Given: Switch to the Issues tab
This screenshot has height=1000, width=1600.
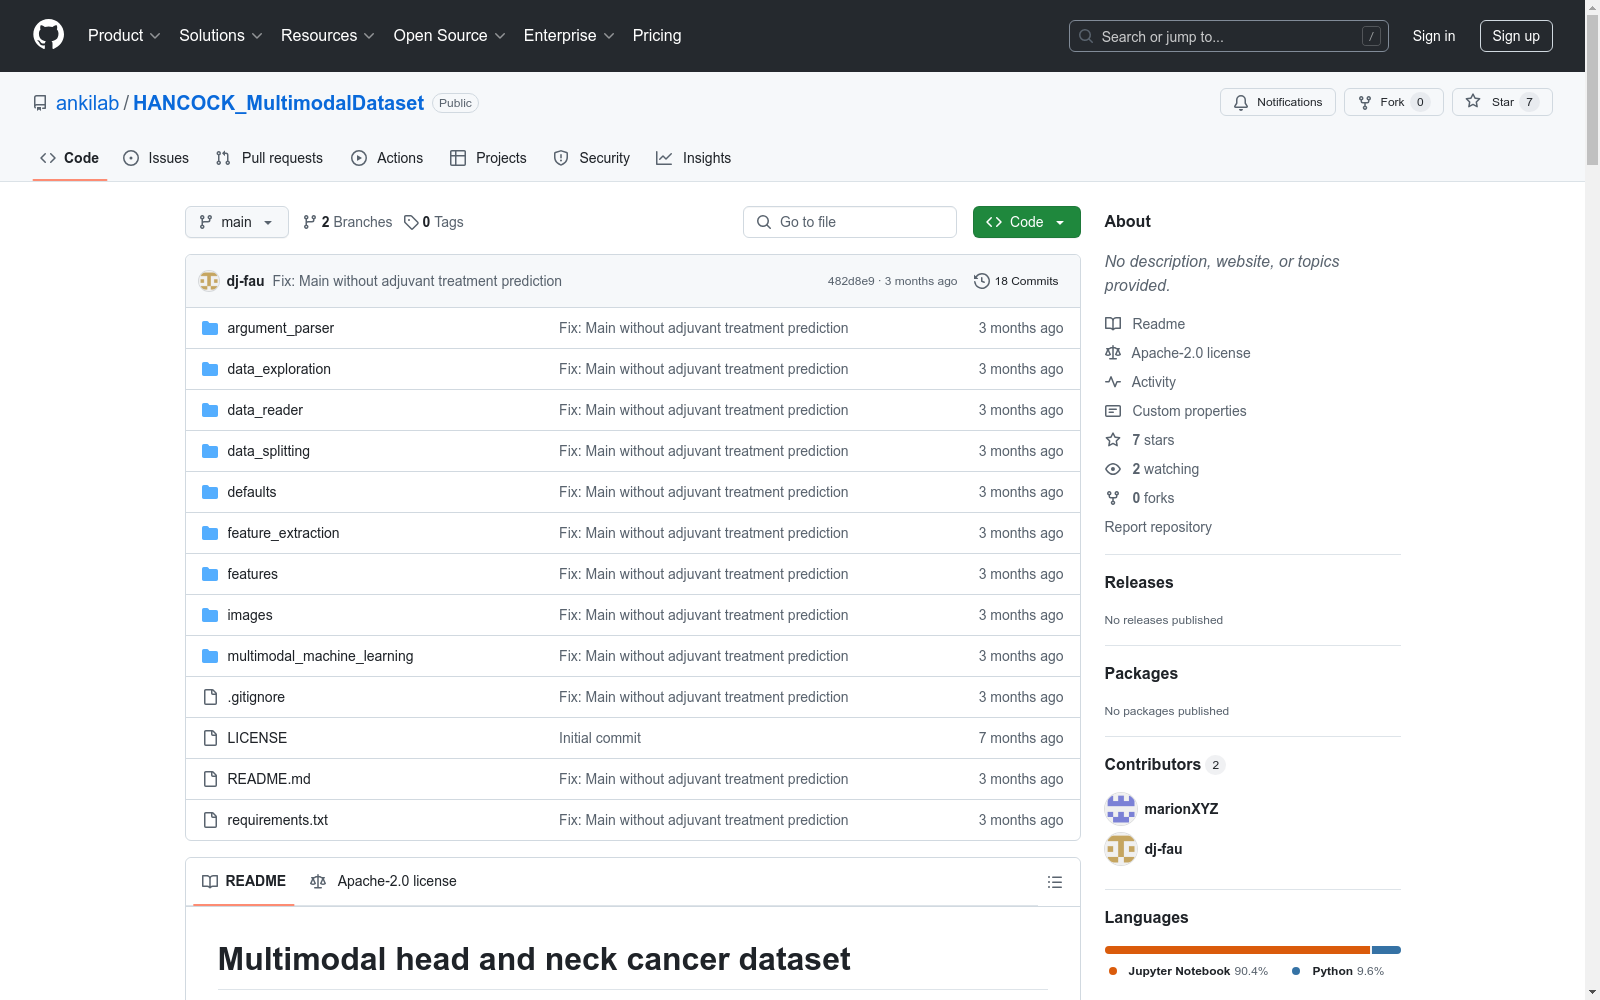Looking at the screenshot, I should coord(156,158).
